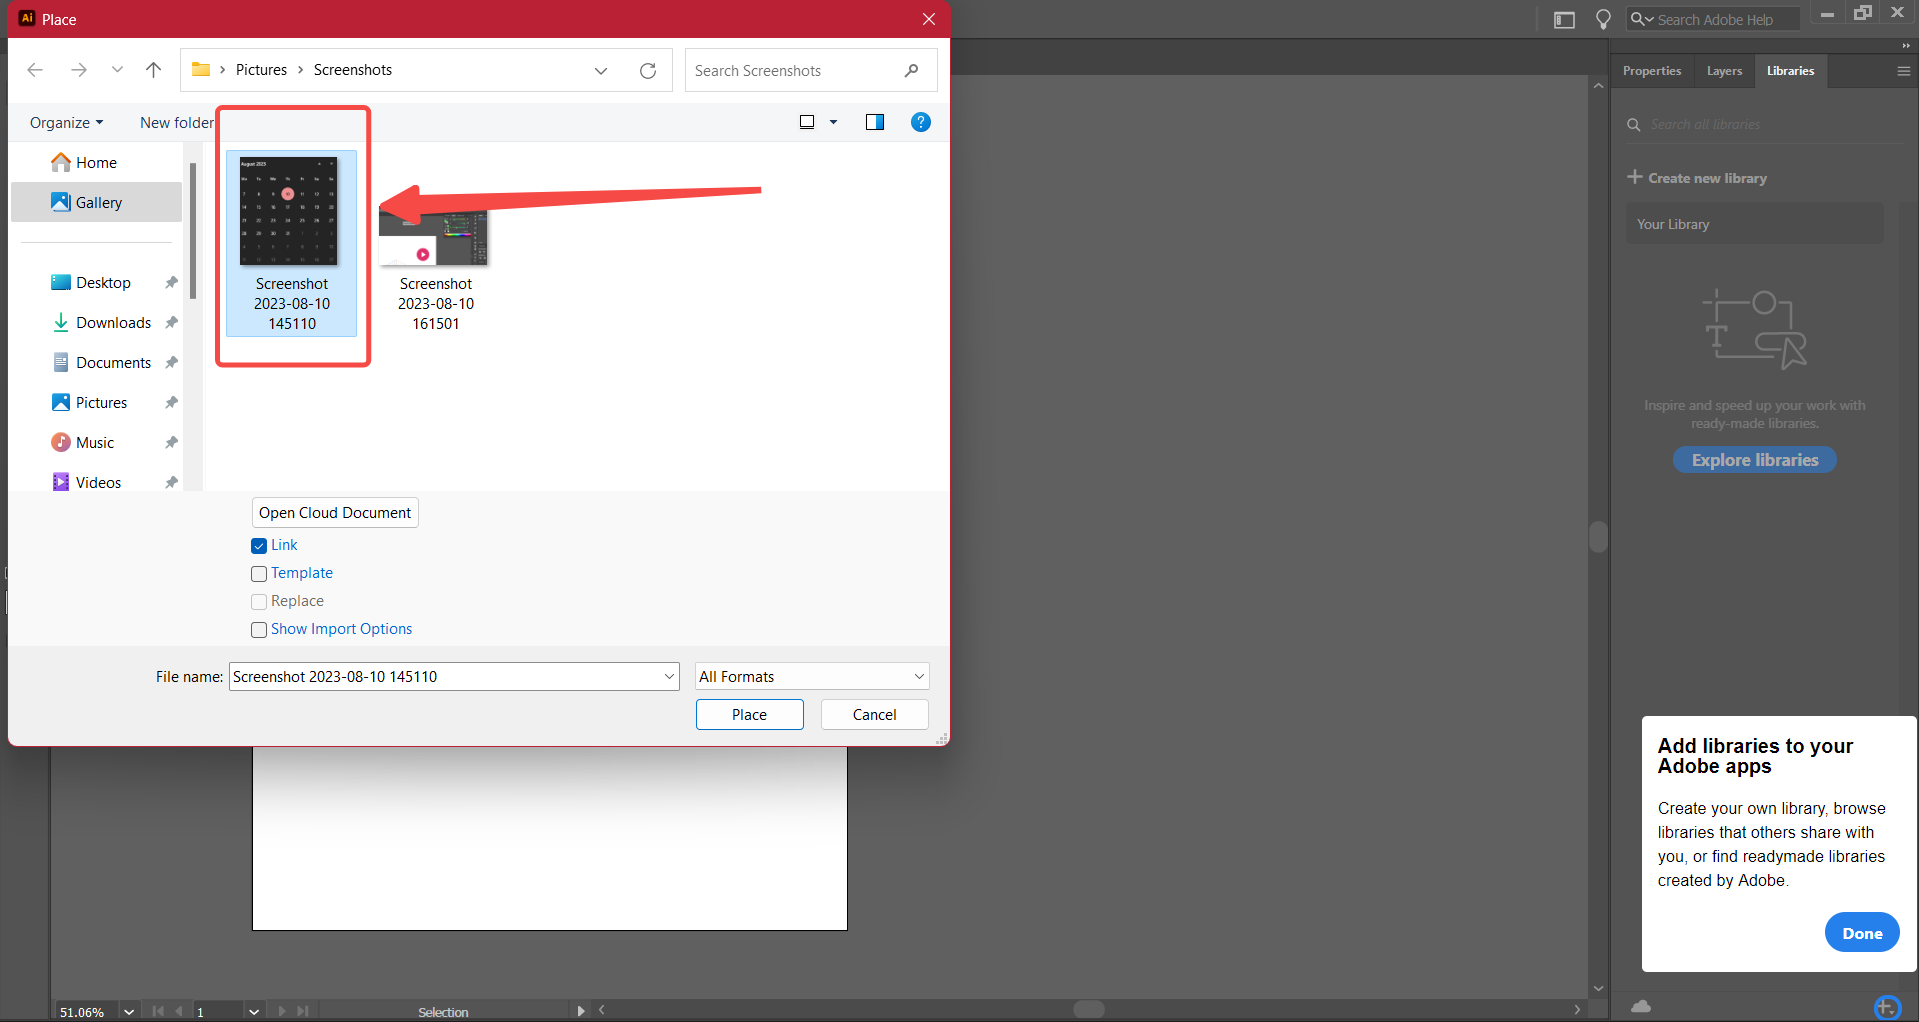This screenshot has height=1022, width=1919.
Task: Click Create new library
Action: coord(1697,178)
